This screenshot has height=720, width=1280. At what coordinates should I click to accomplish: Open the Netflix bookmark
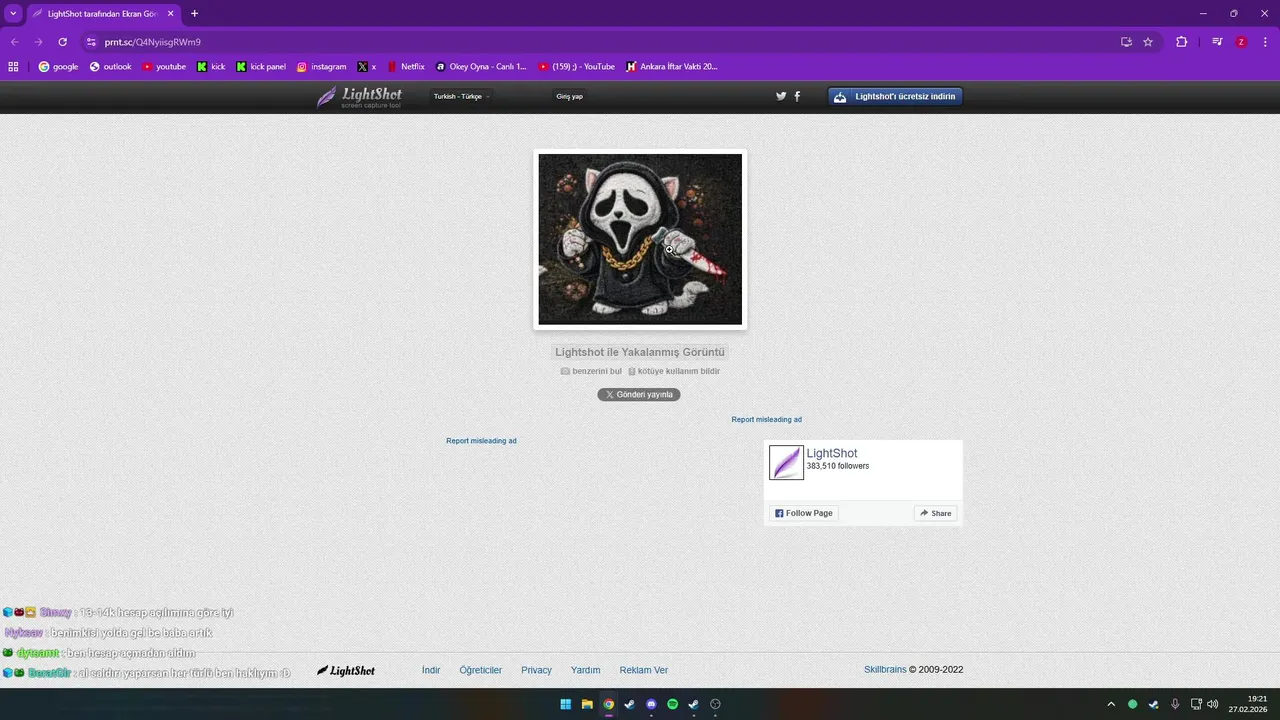[406, 67]
